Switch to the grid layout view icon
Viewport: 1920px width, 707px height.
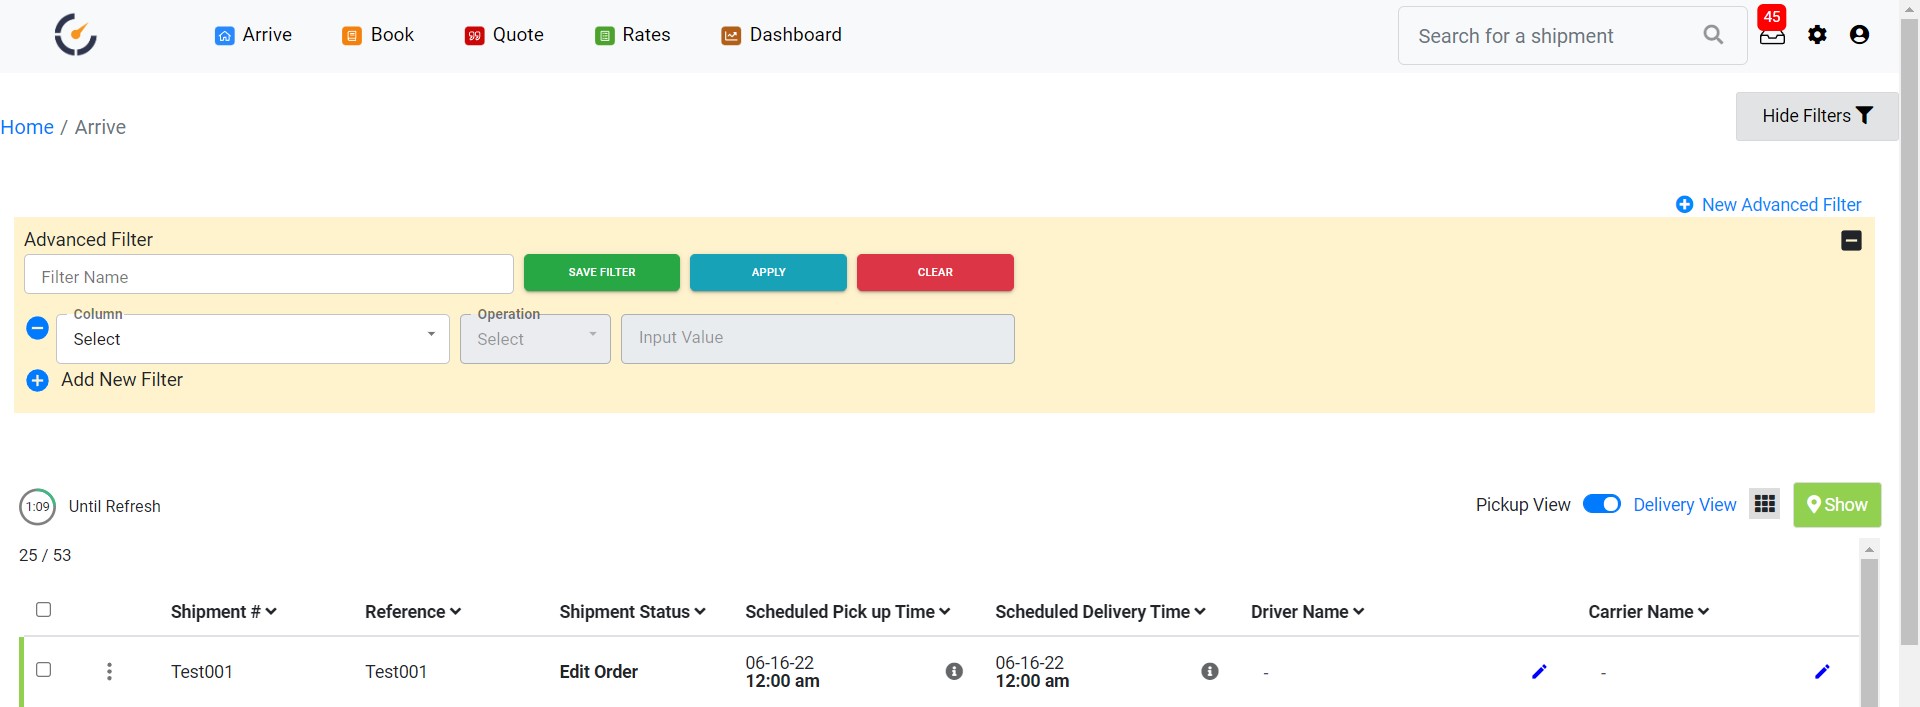pos(1765,504)
